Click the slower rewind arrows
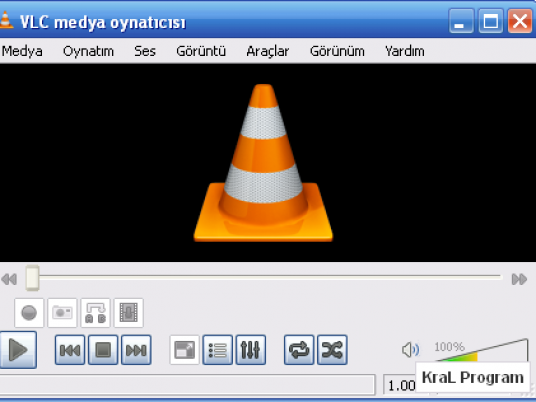Viewport: 536px width, 402px height. point(9,279)
